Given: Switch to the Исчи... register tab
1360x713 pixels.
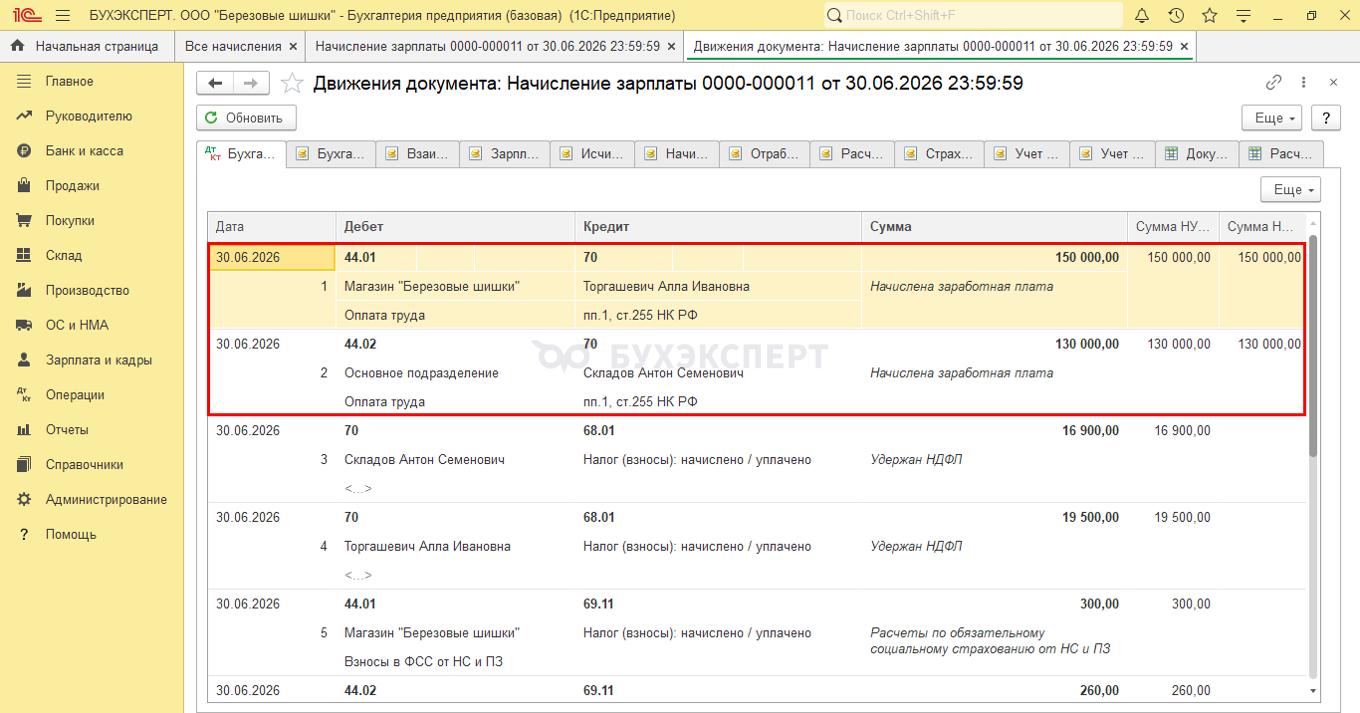Looking at the screenshot, I should pyautogui.click(x=594, y=154).
